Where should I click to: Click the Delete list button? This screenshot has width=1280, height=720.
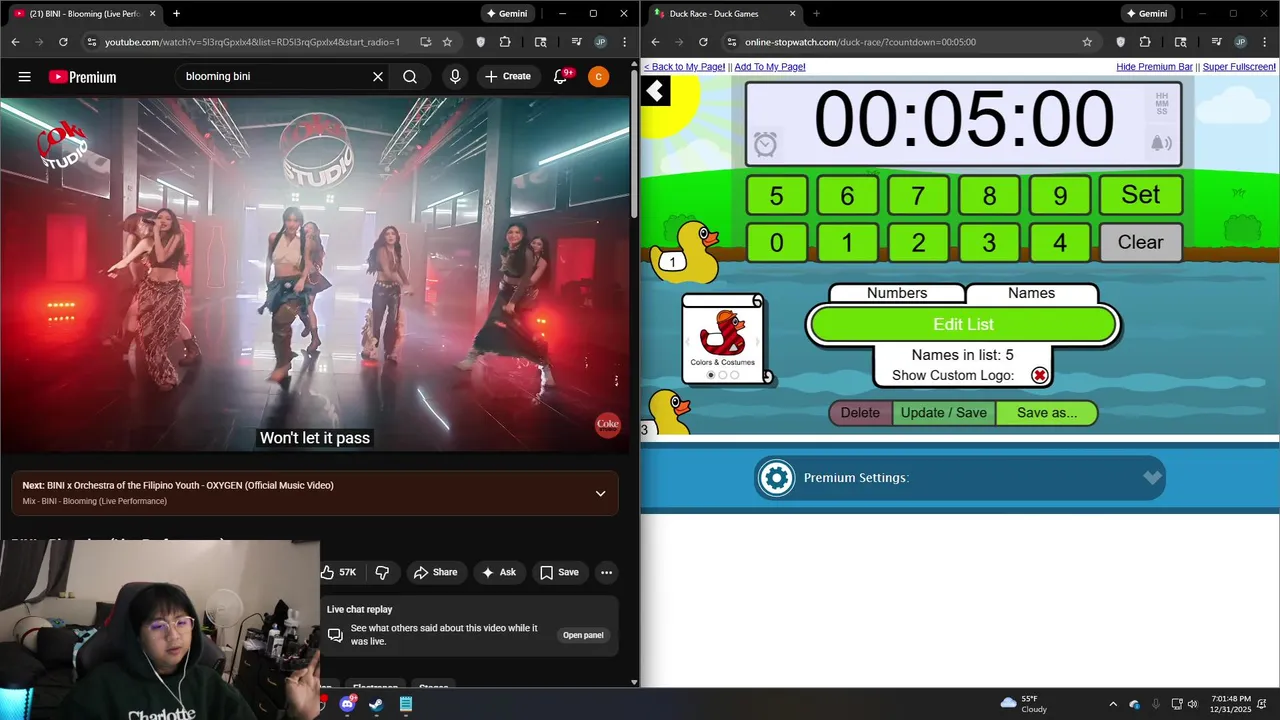(x=860, y=413)
